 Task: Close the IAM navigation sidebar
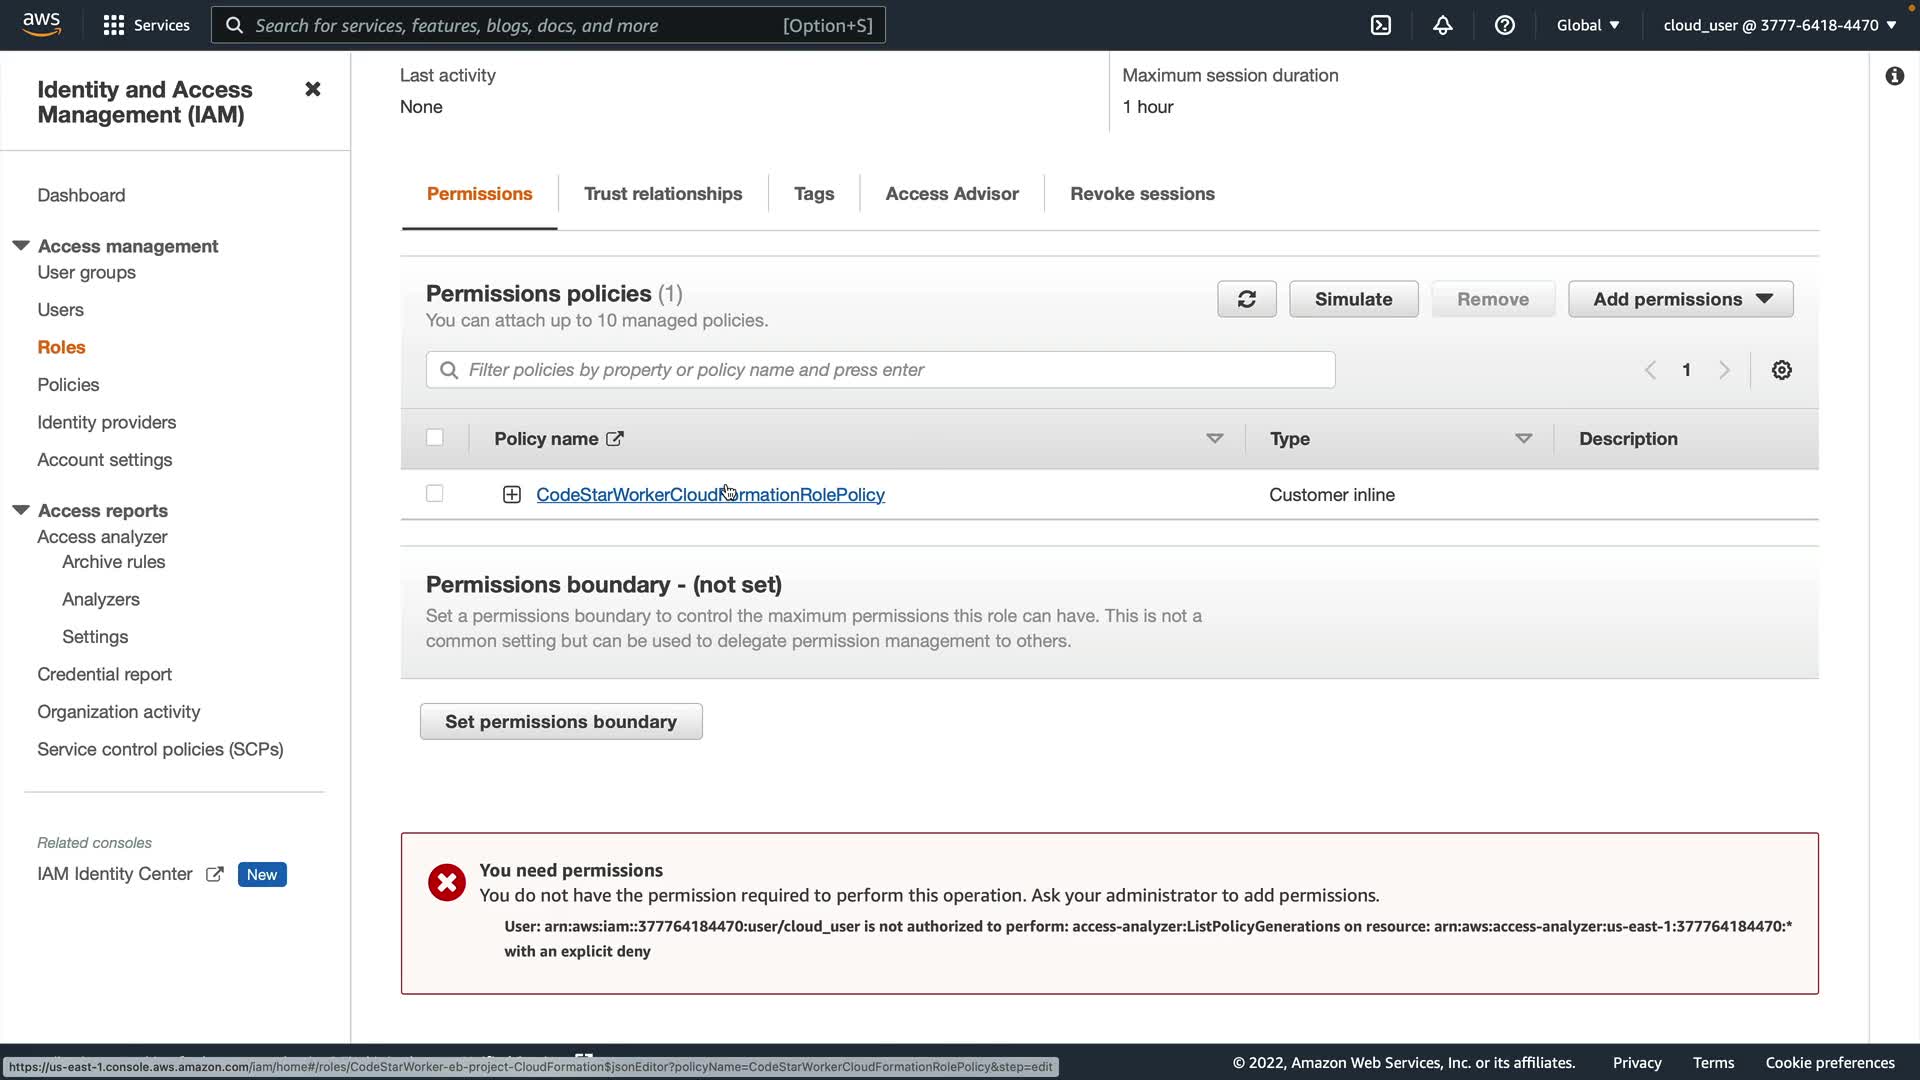(x=313, y=89)
